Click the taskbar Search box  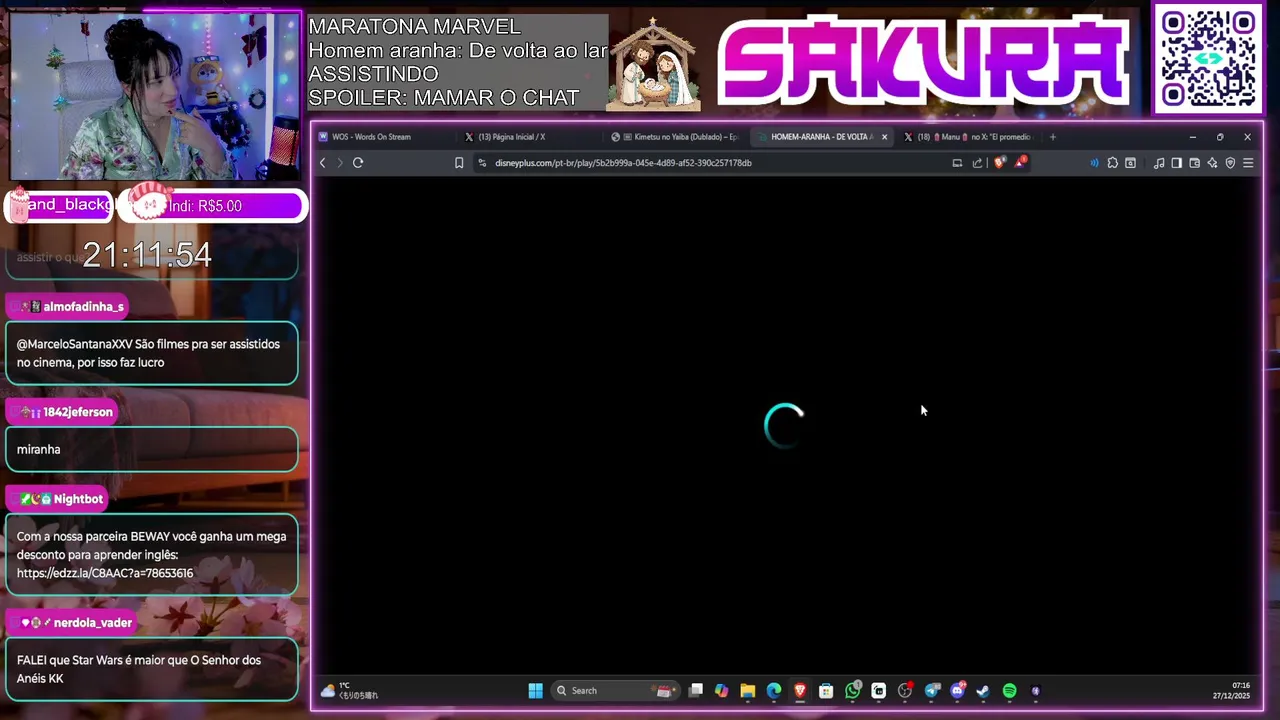[615, 691]
